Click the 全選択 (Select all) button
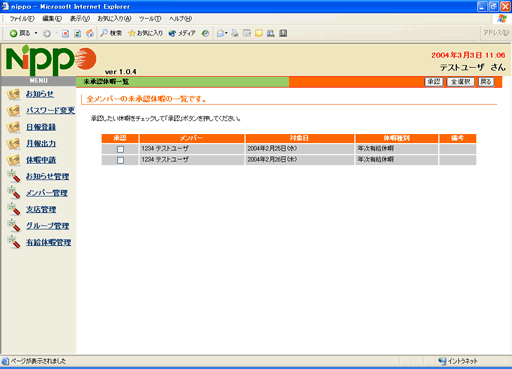This screenshot has height=369, width=512. pyautogui.click(x=460, y=82)
